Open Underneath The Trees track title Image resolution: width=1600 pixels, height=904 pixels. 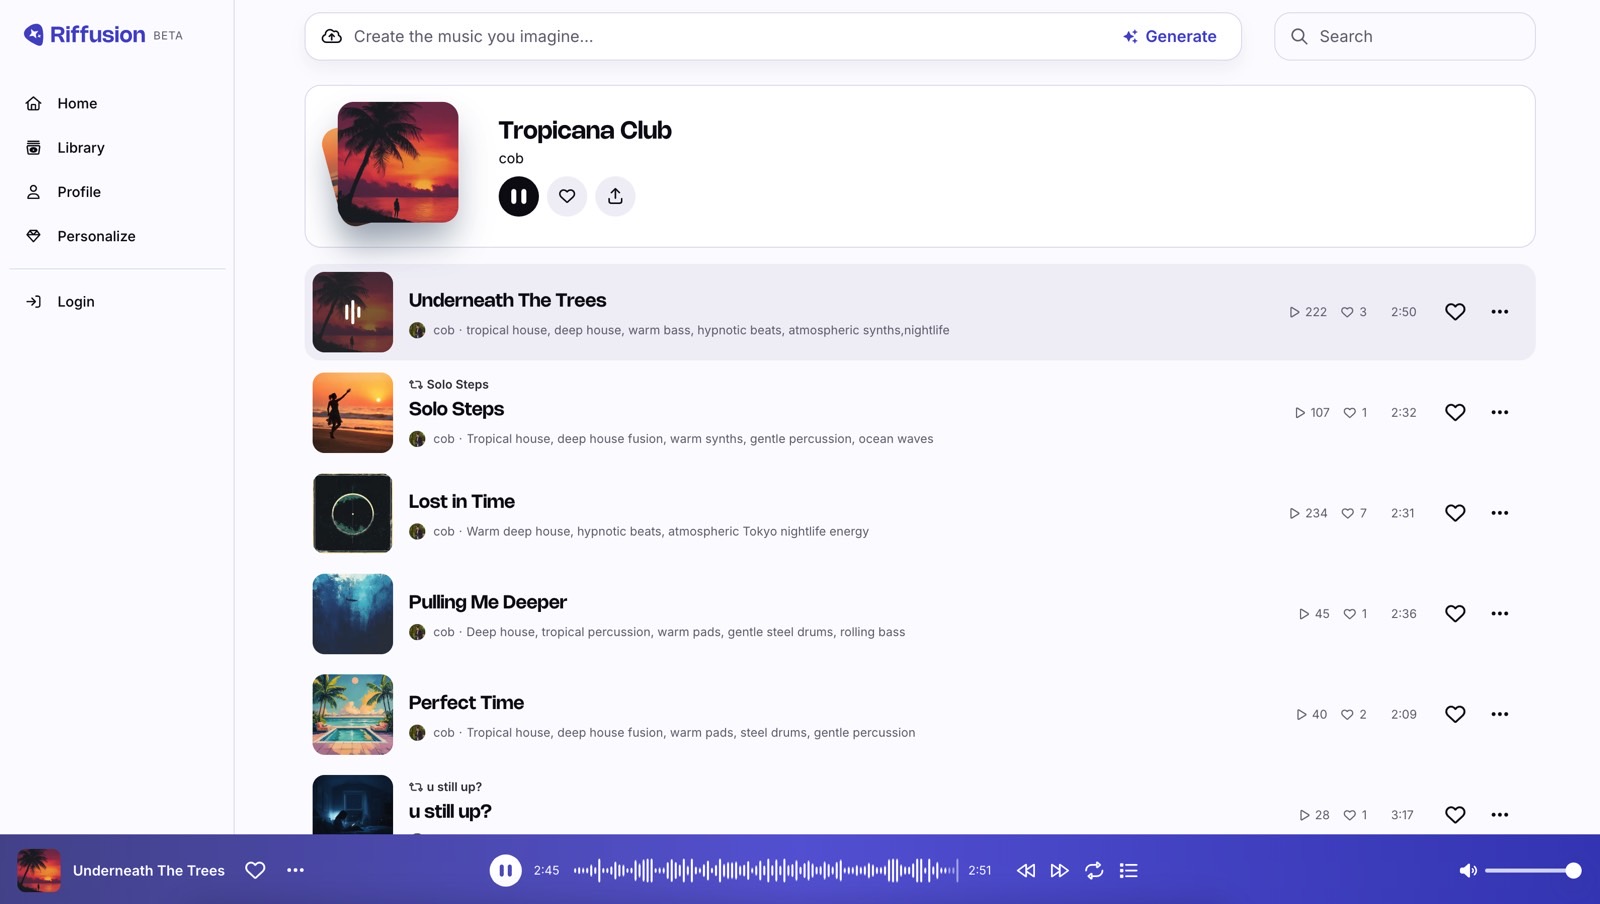tap(507, 300)
